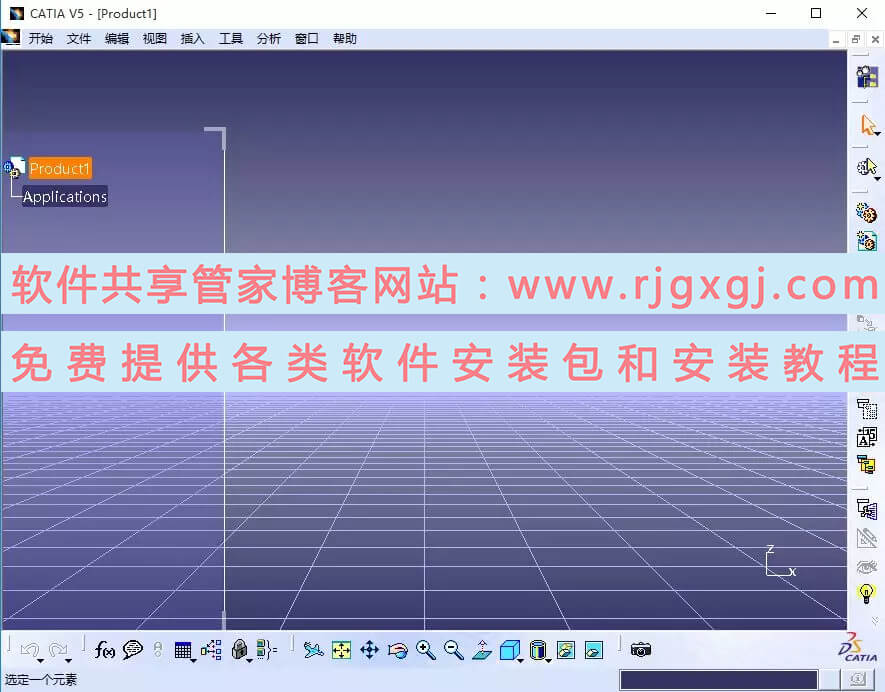Open the Redo history dropdown arrow
Screen dimensions: 885x692
68,661
